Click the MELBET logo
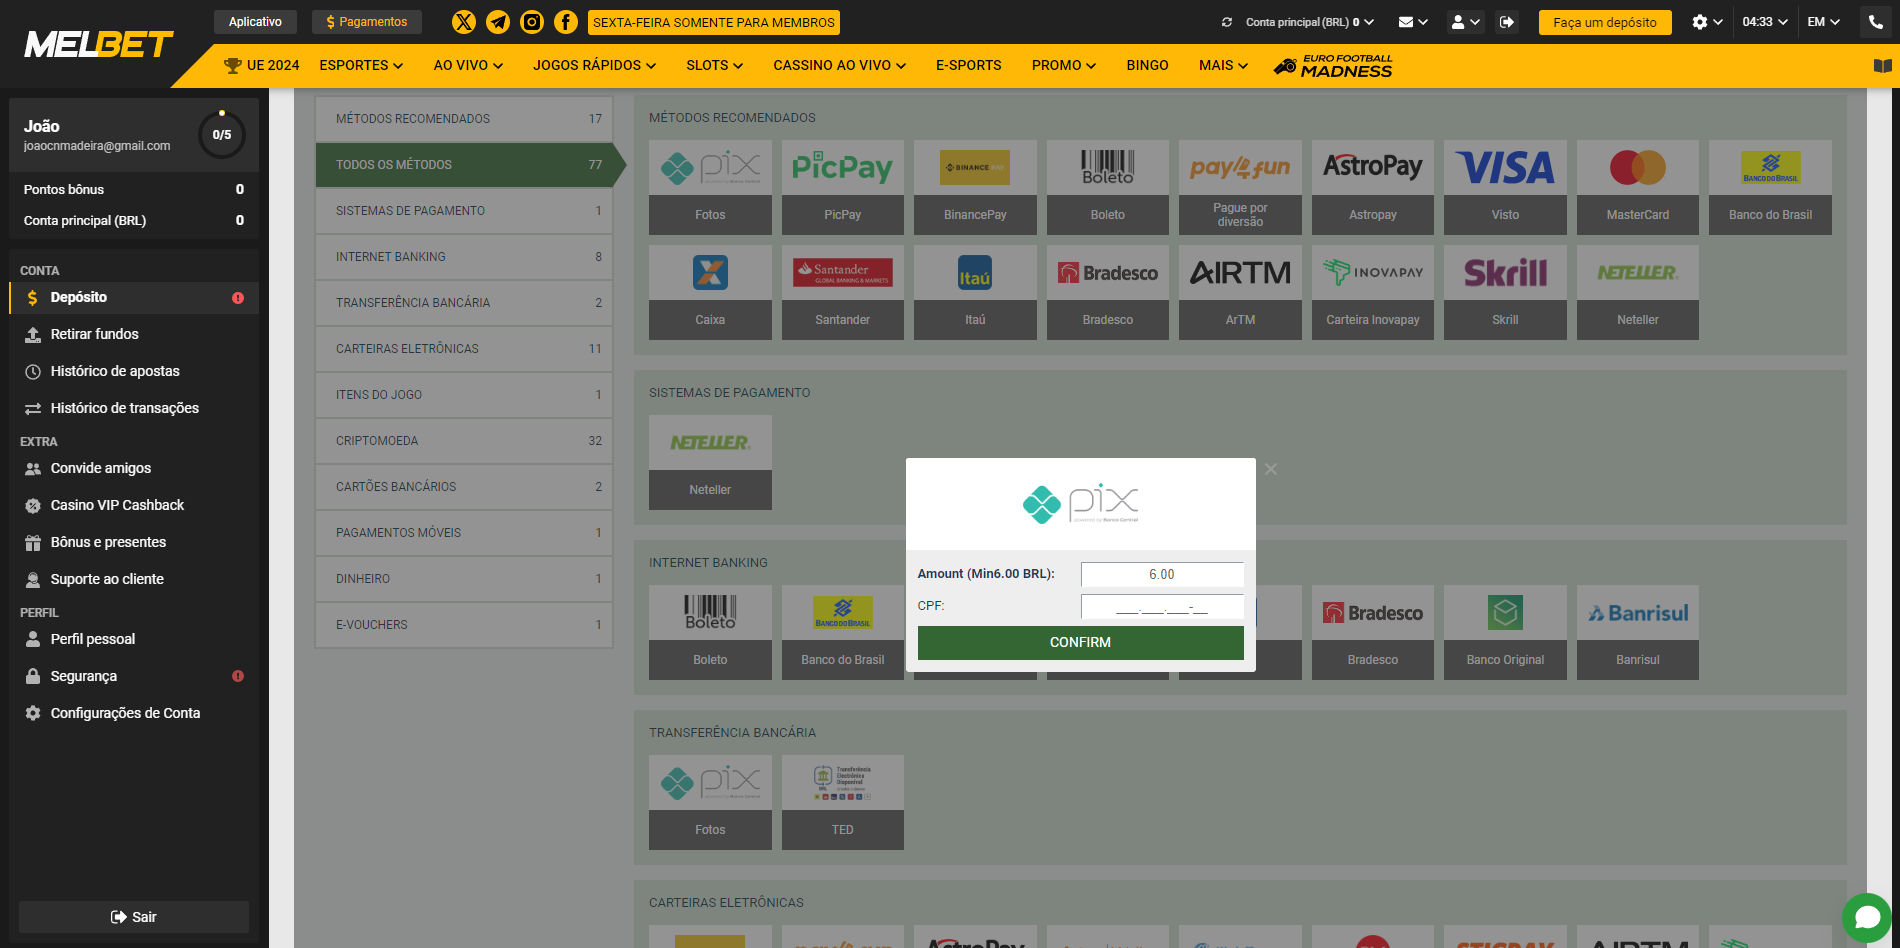 (x=98, y=44)
